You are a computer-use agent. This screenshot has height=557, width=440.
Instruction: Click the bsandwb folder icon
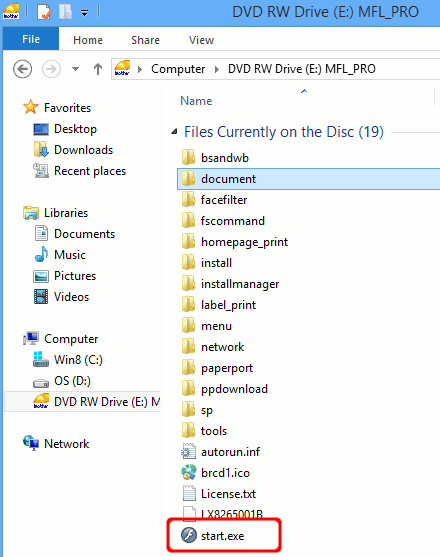[x=188, y=158]
